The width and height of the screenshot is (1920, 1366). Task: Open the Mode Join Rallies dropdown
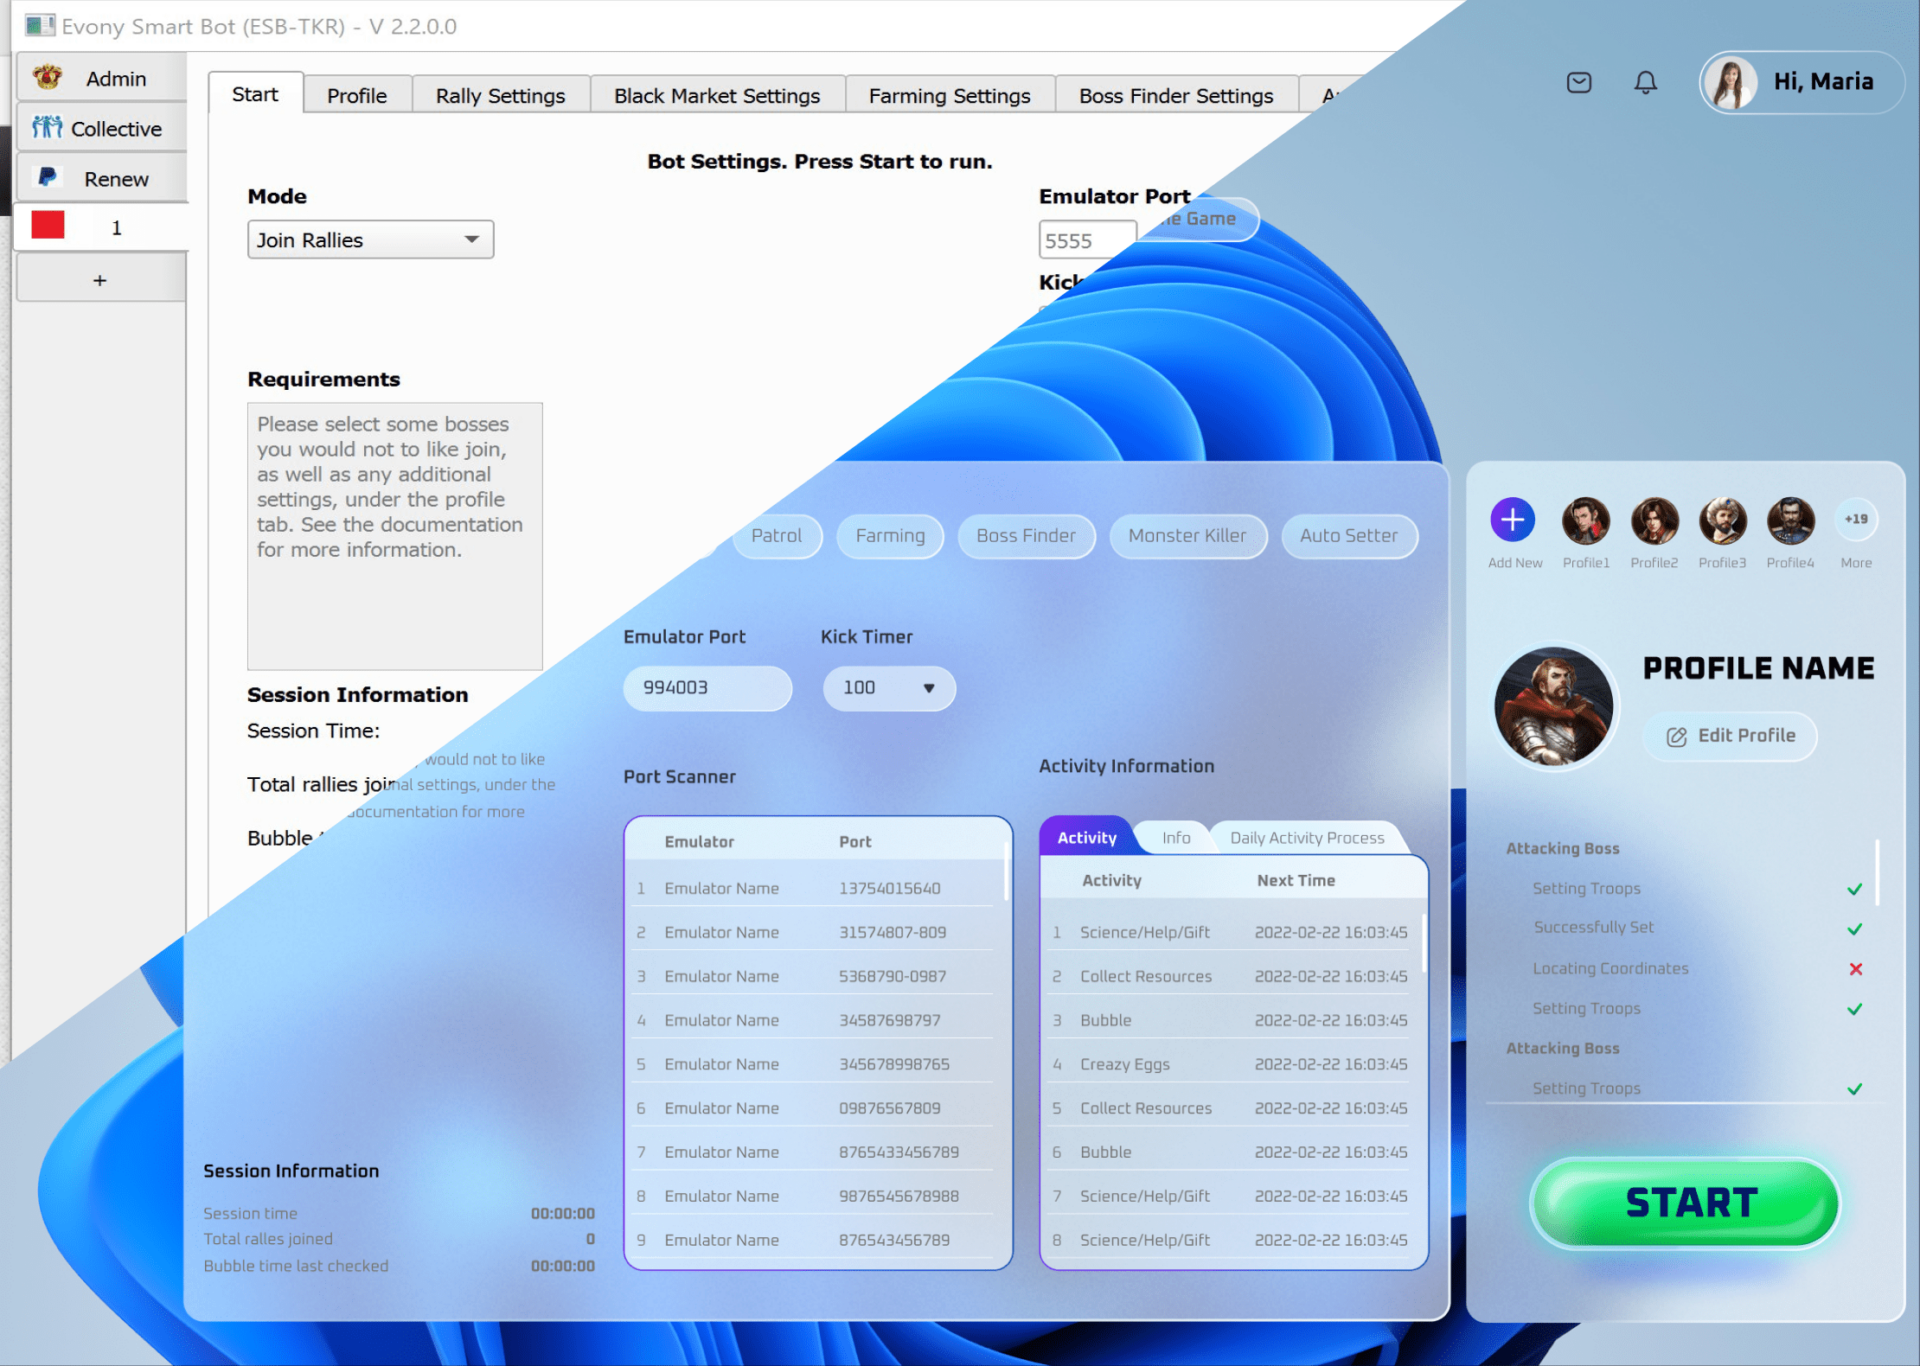pyautogui.click(x=371, y=240)
